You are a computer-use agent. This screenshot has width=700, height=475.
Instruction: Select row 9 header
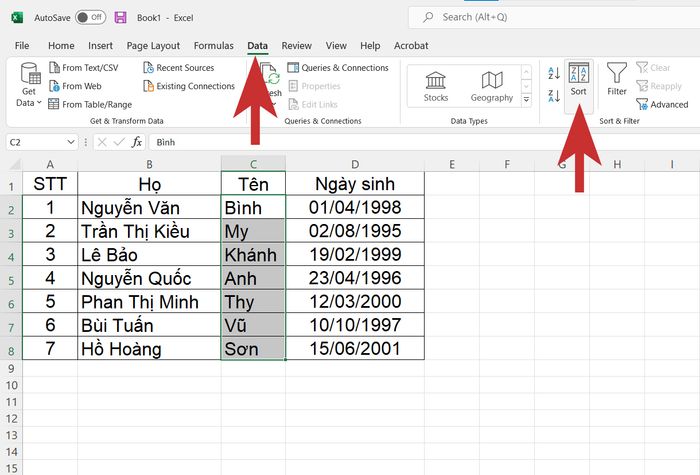click(x=11, y=368)
